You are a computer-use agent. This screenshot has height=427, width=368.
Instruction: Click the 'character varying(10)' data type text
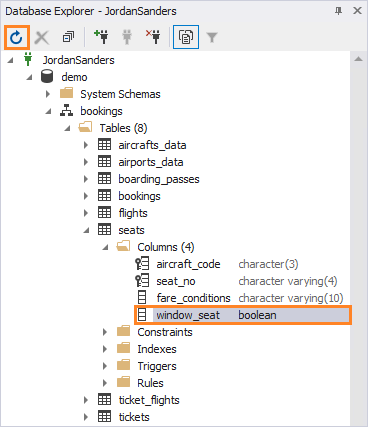pos(291,298)
